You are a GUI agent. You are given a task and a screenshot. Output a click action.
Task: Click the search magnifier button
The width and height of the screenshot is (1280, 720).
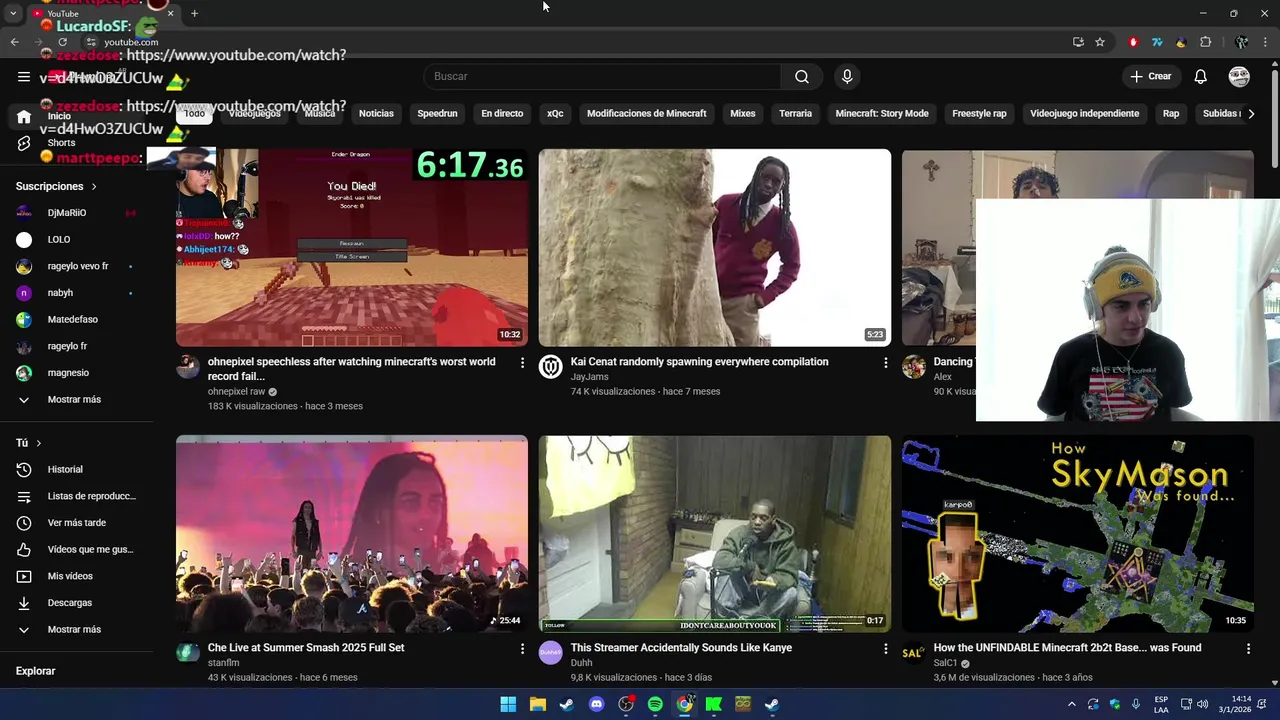point(802,76)
